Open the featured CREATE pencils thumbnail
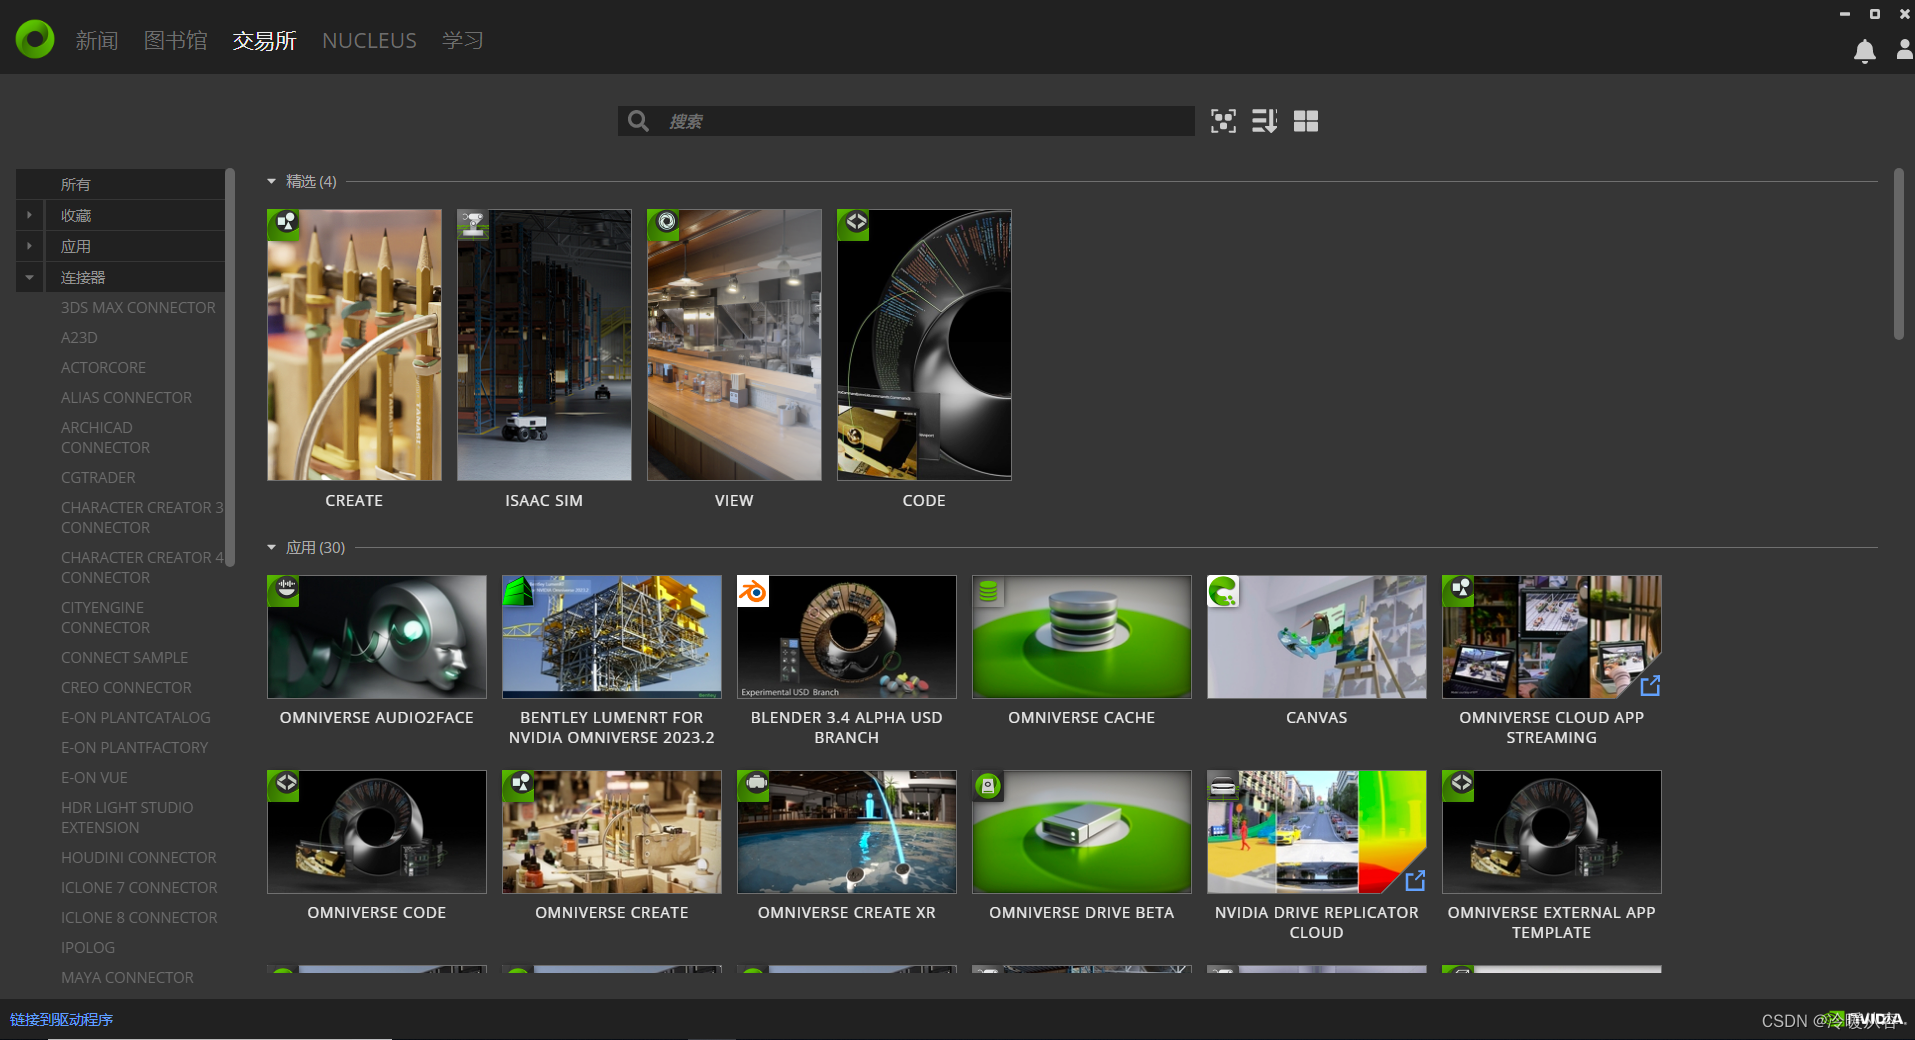The width and height of the screenshot is (1915, 1040). pyautogui.click(x=354, y=345)
